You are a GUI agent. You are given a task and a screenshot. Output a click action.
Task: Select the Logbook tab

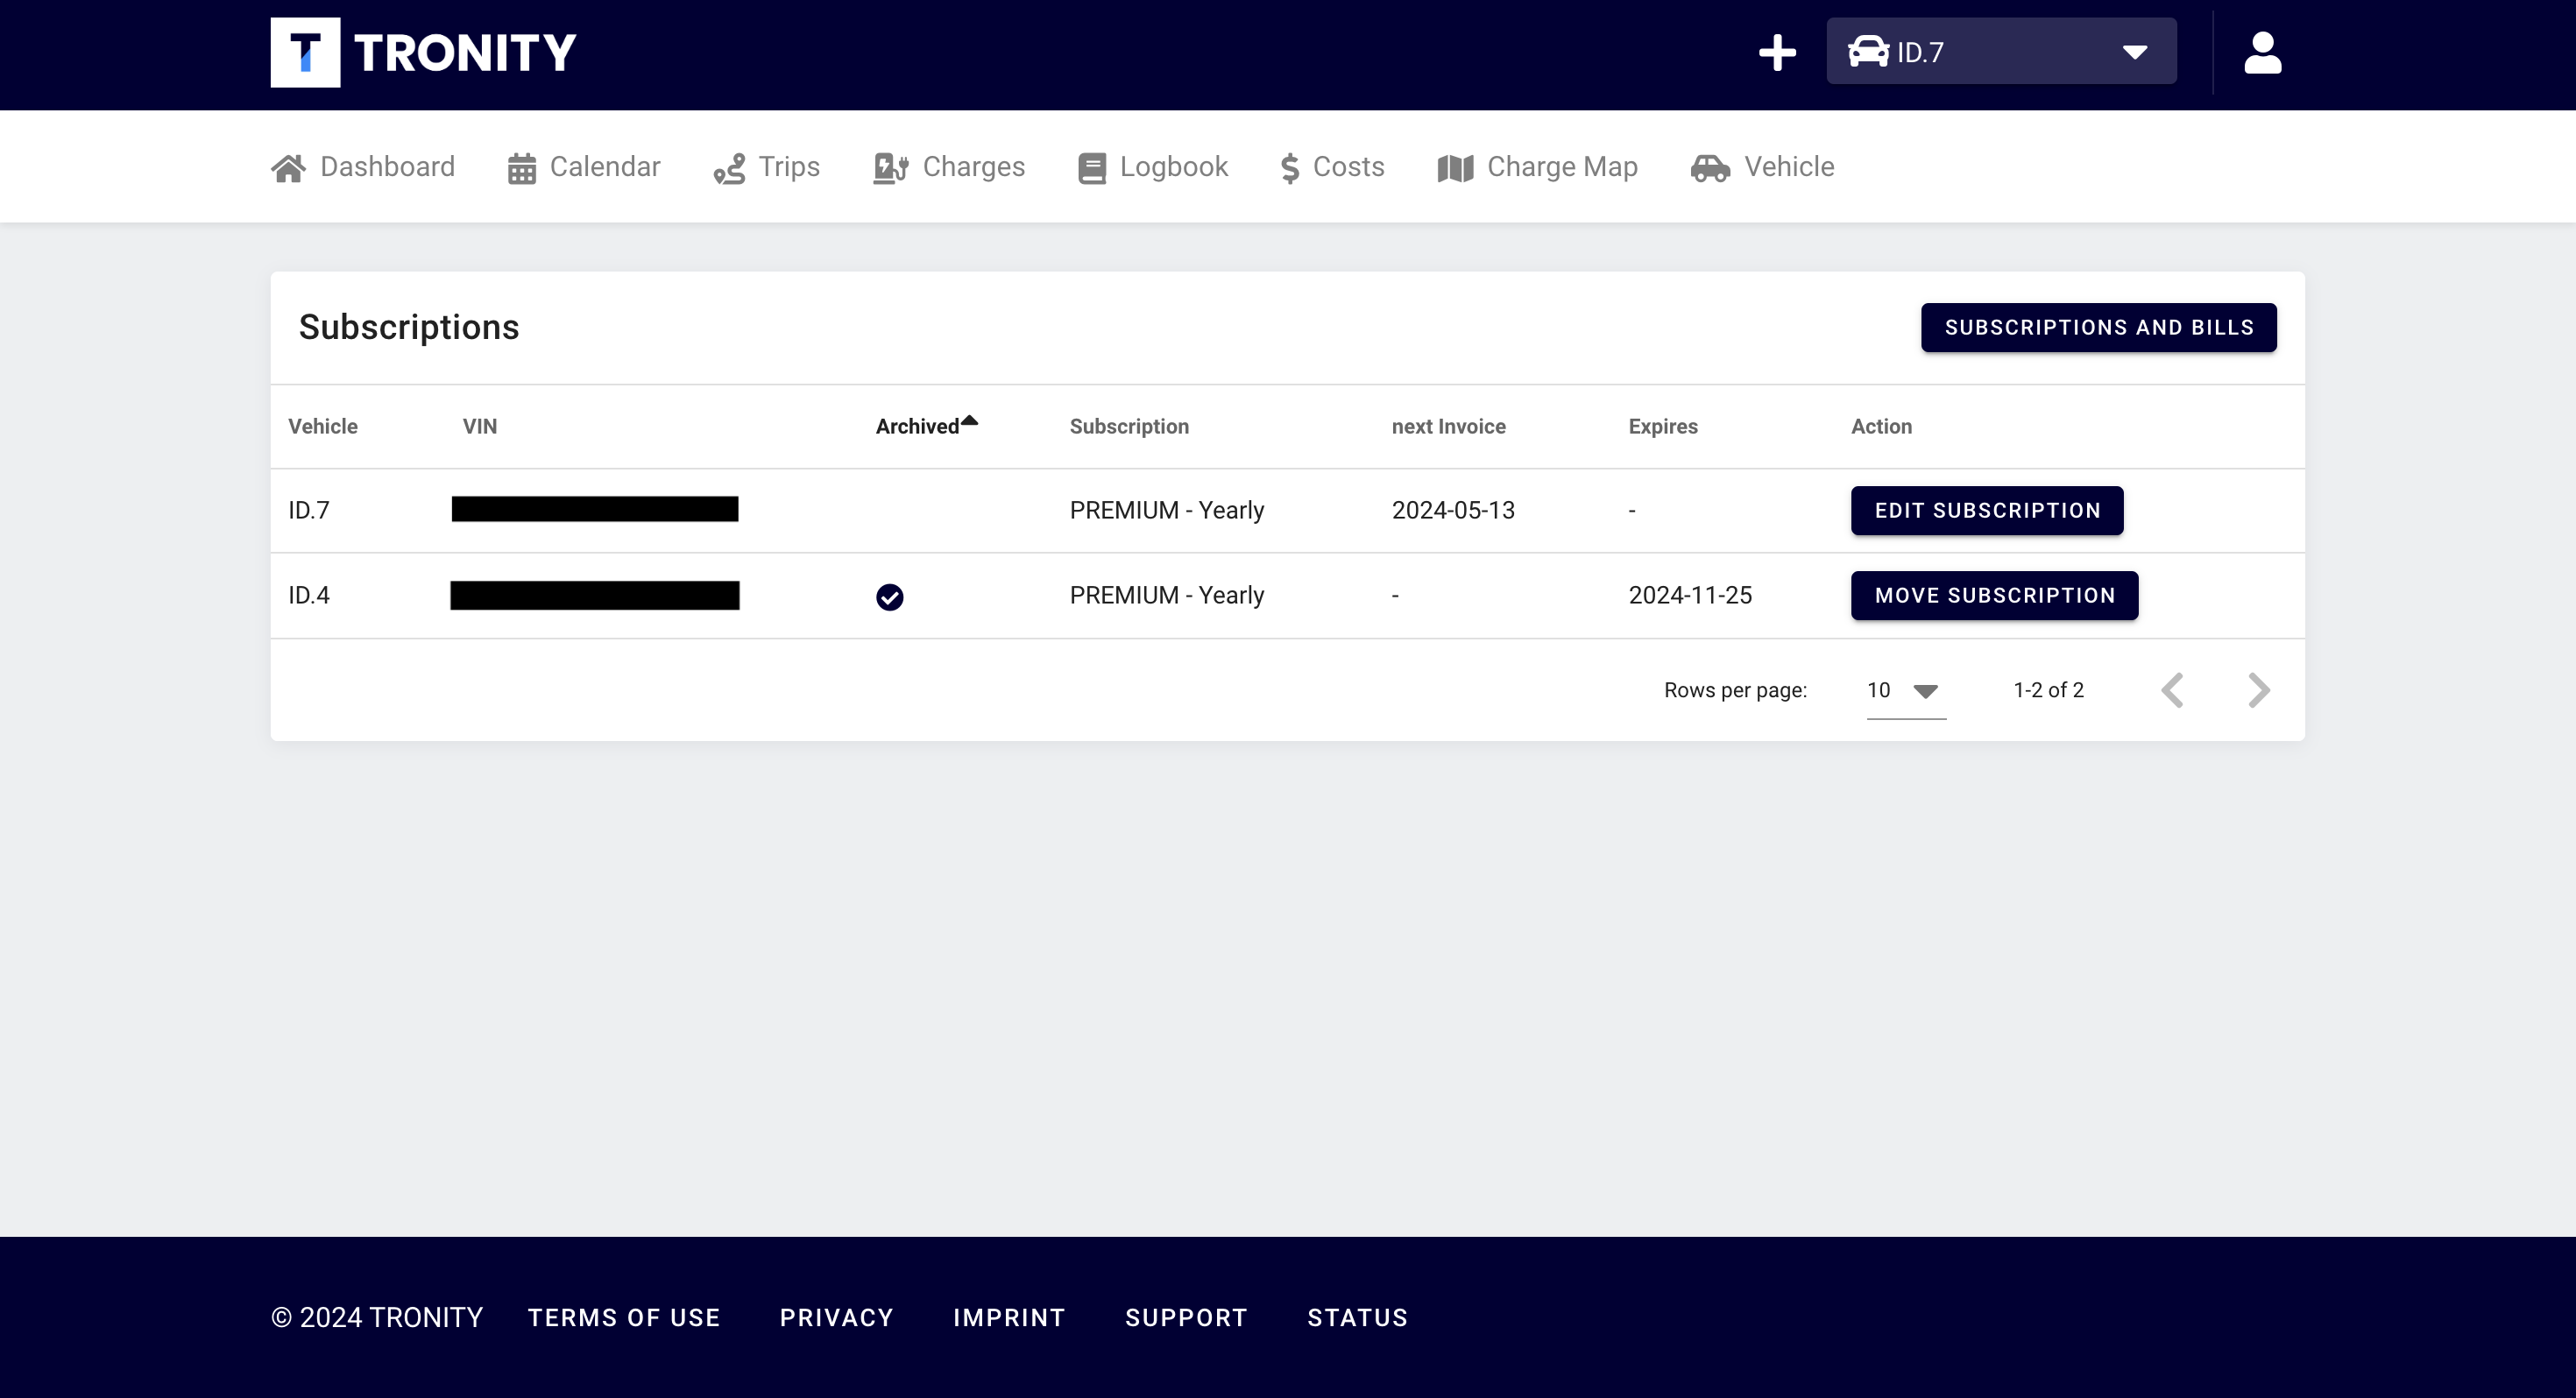point(1153,167)
